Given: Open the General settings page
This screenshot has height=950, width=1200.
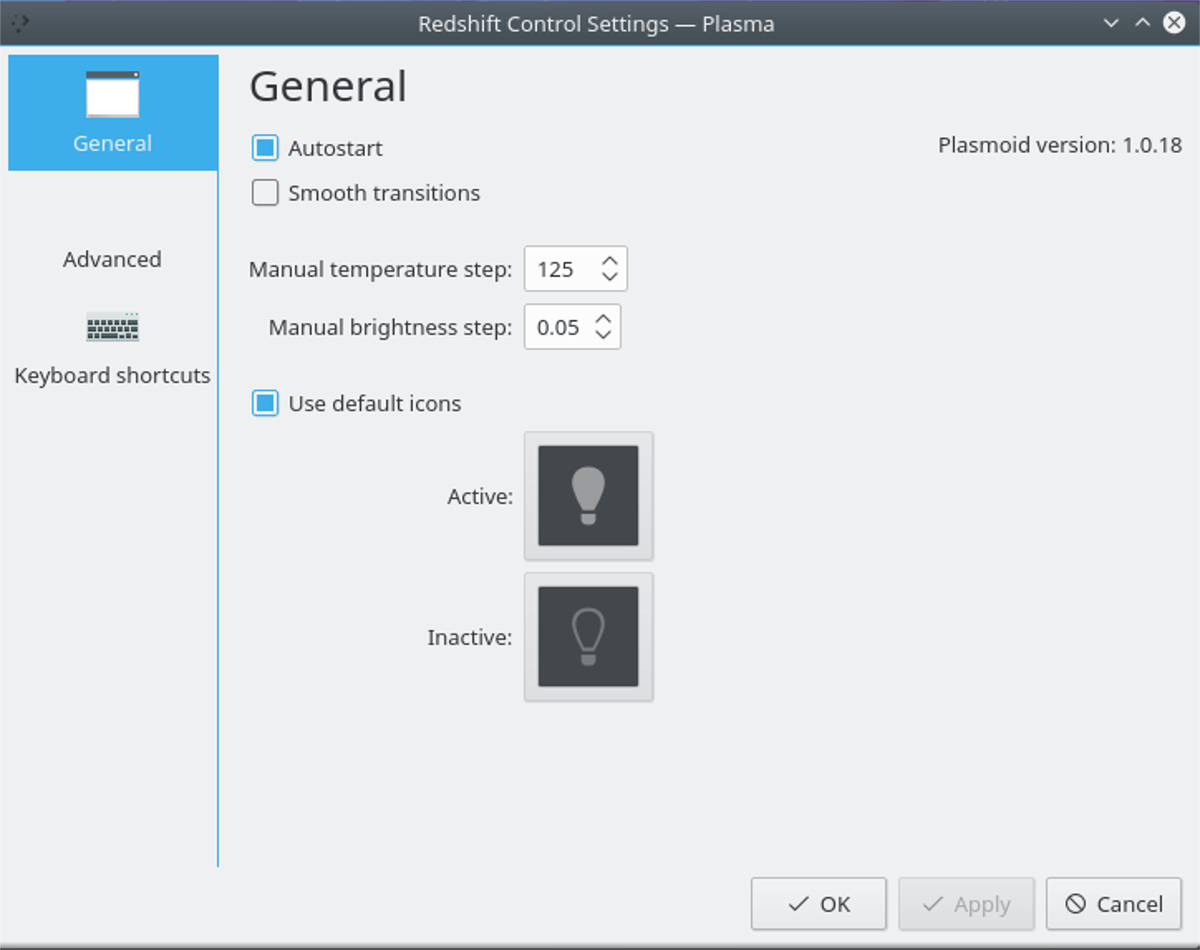Looking at the screenshot, I should tap(113, 113).
